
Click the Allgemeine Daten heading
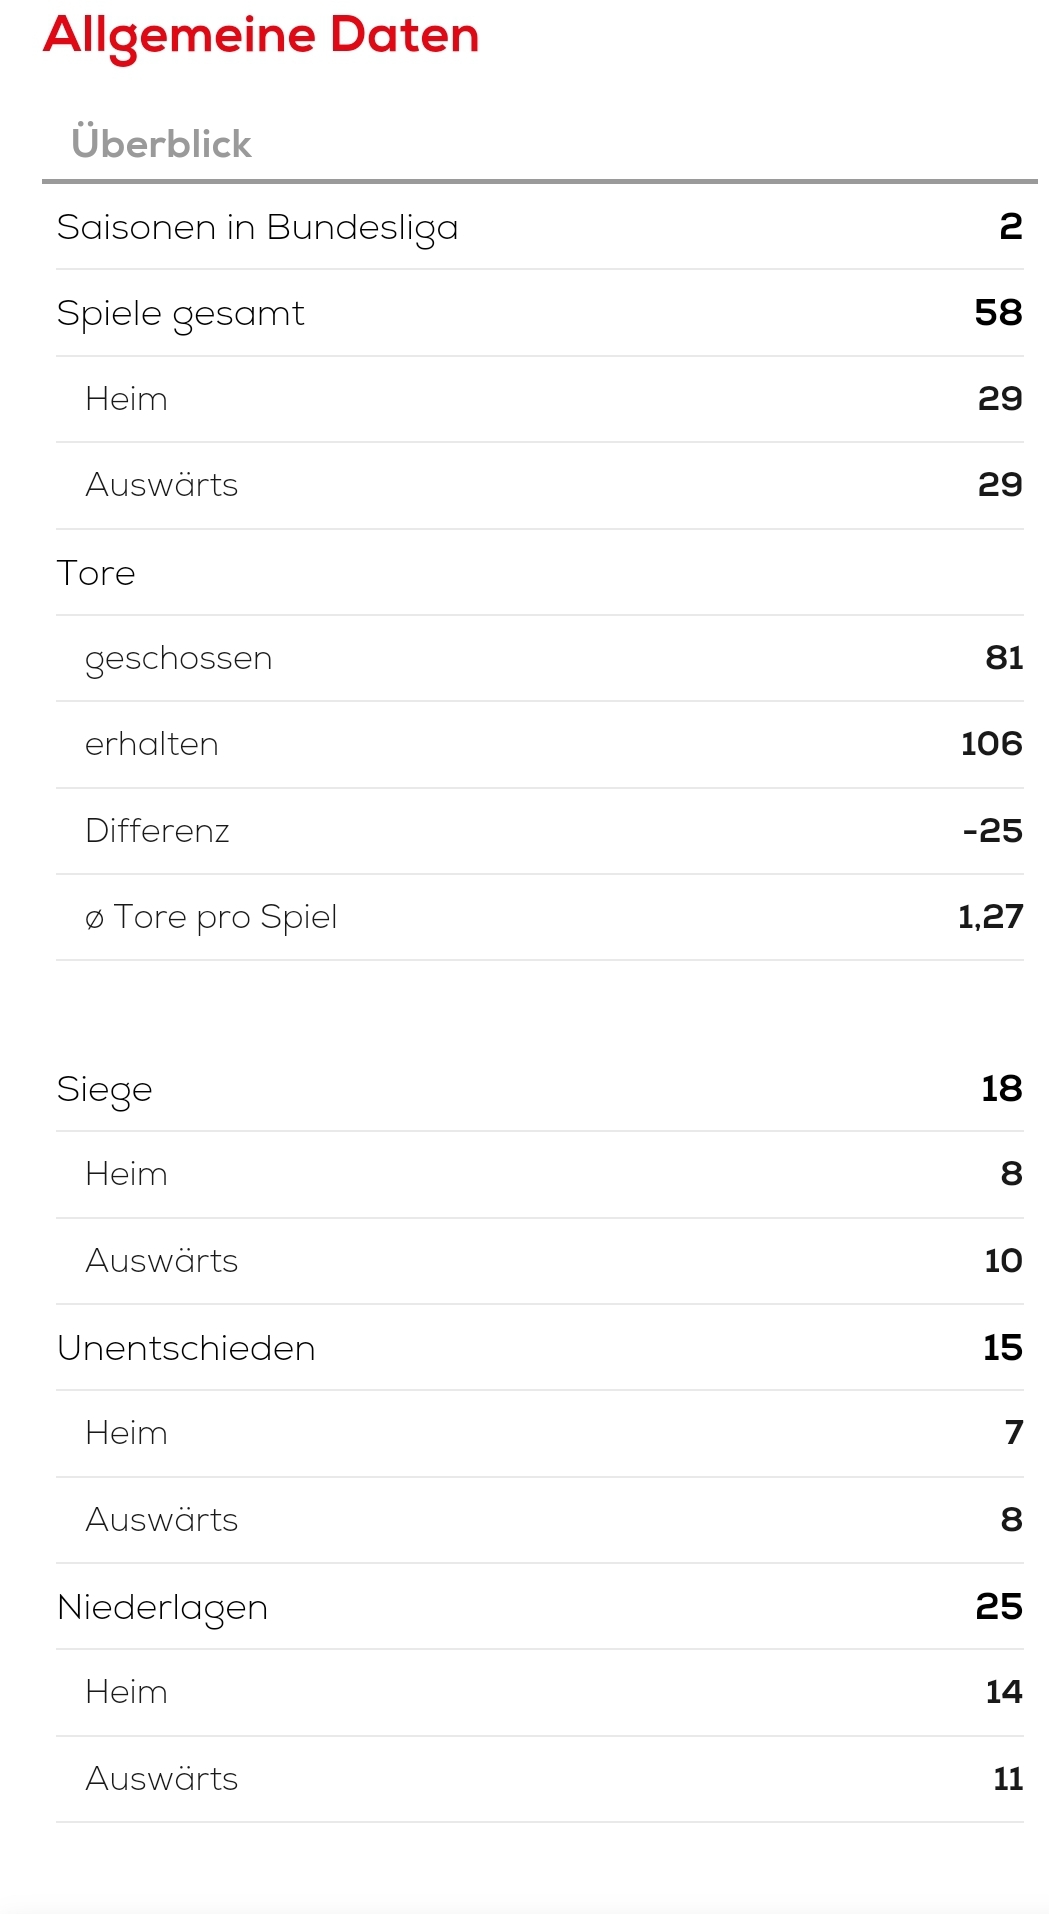[261, 36]
